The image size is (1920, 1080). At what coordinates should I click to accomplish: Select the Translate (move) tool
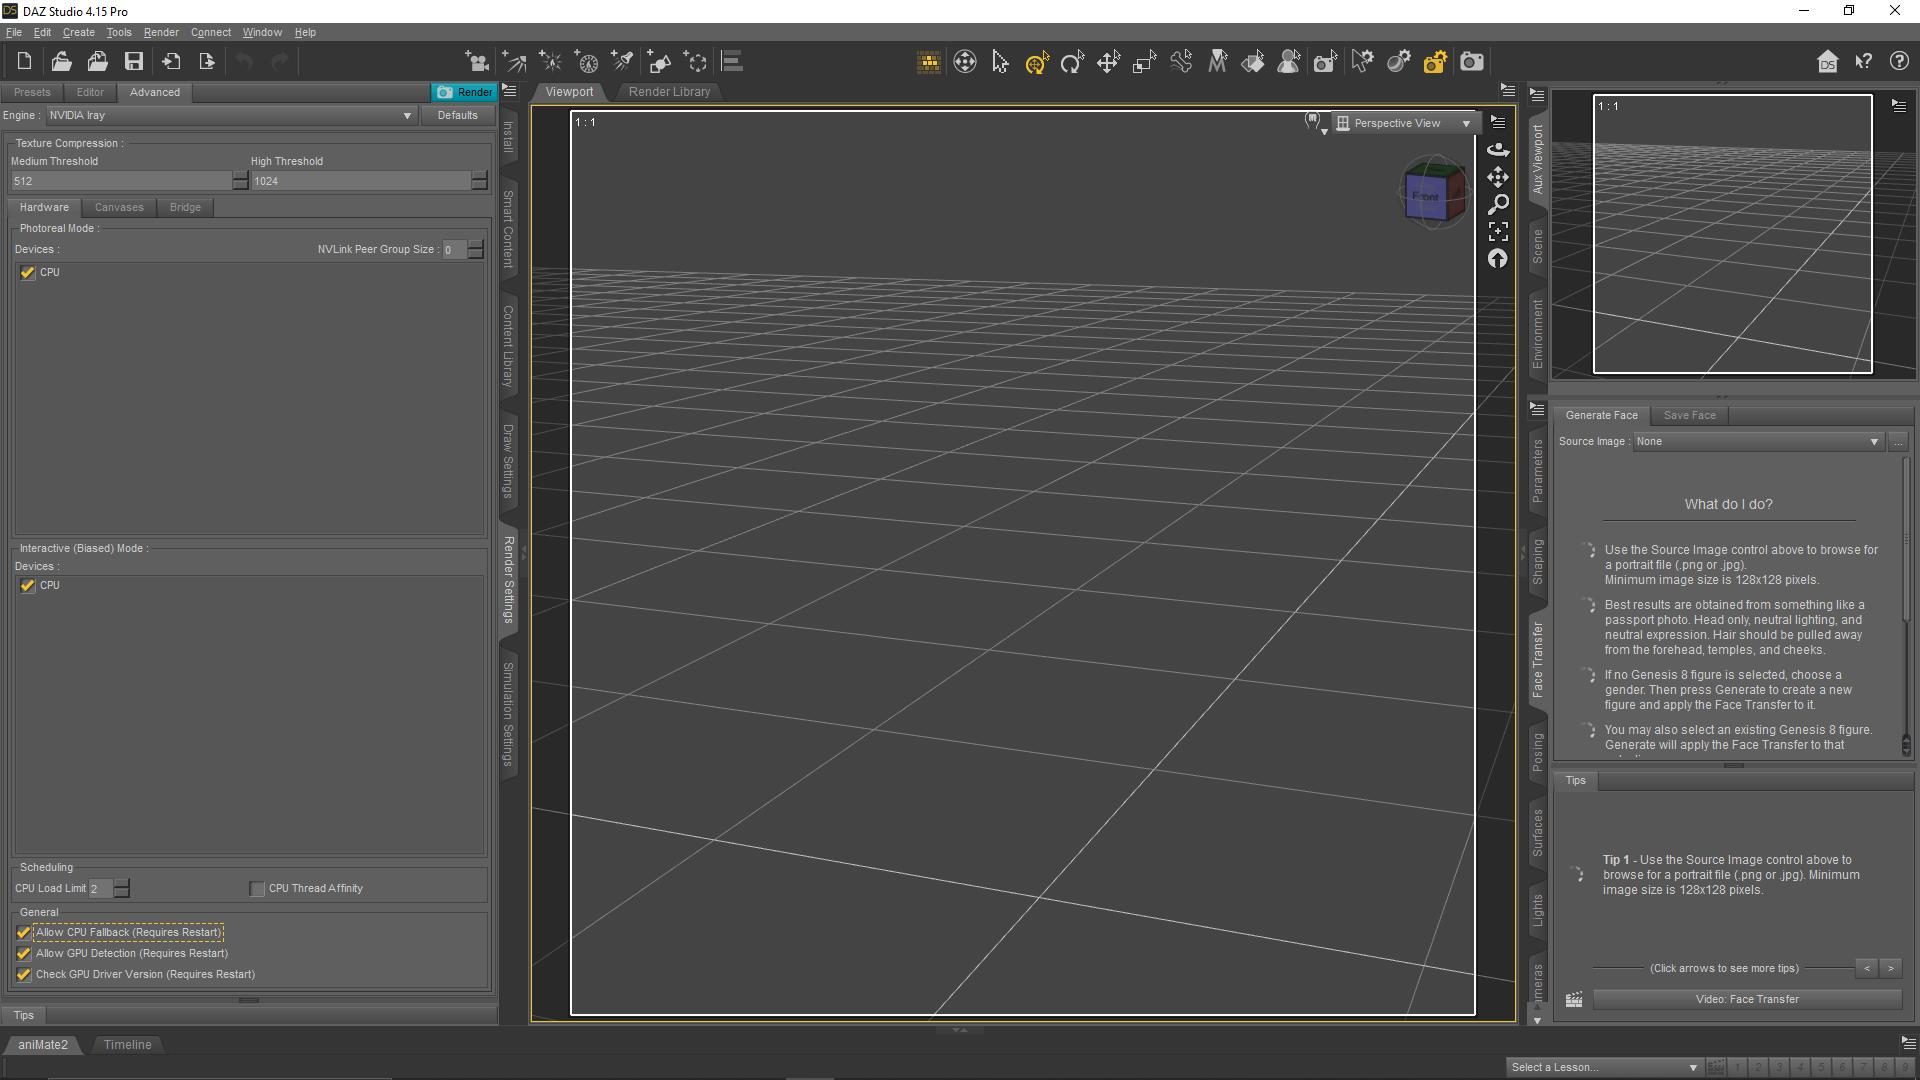pyautogui.click(x=1108, y=62)
